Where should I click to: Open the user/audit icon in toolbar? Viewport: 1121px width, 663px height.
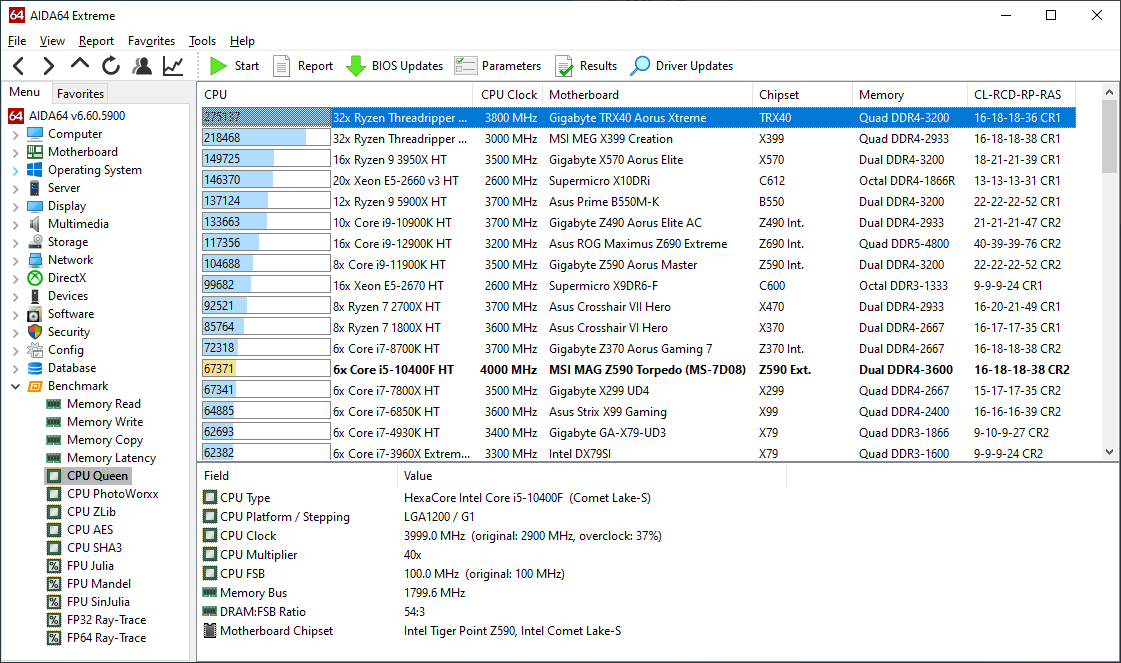(x=142, y=66)
